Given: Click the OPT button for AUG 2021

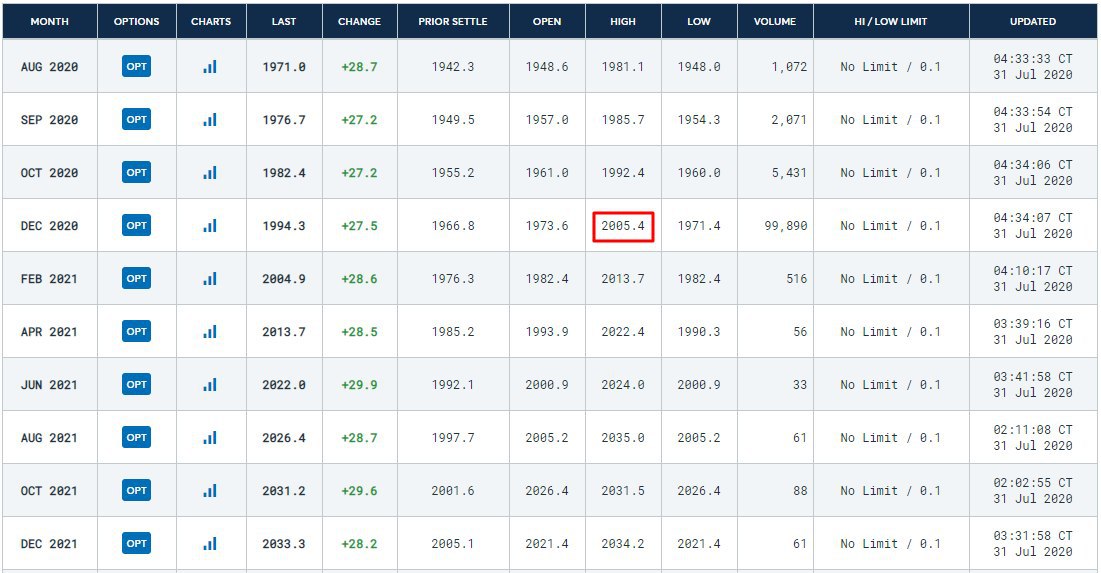Looking at the screenshot, I should tap(136, 437).
